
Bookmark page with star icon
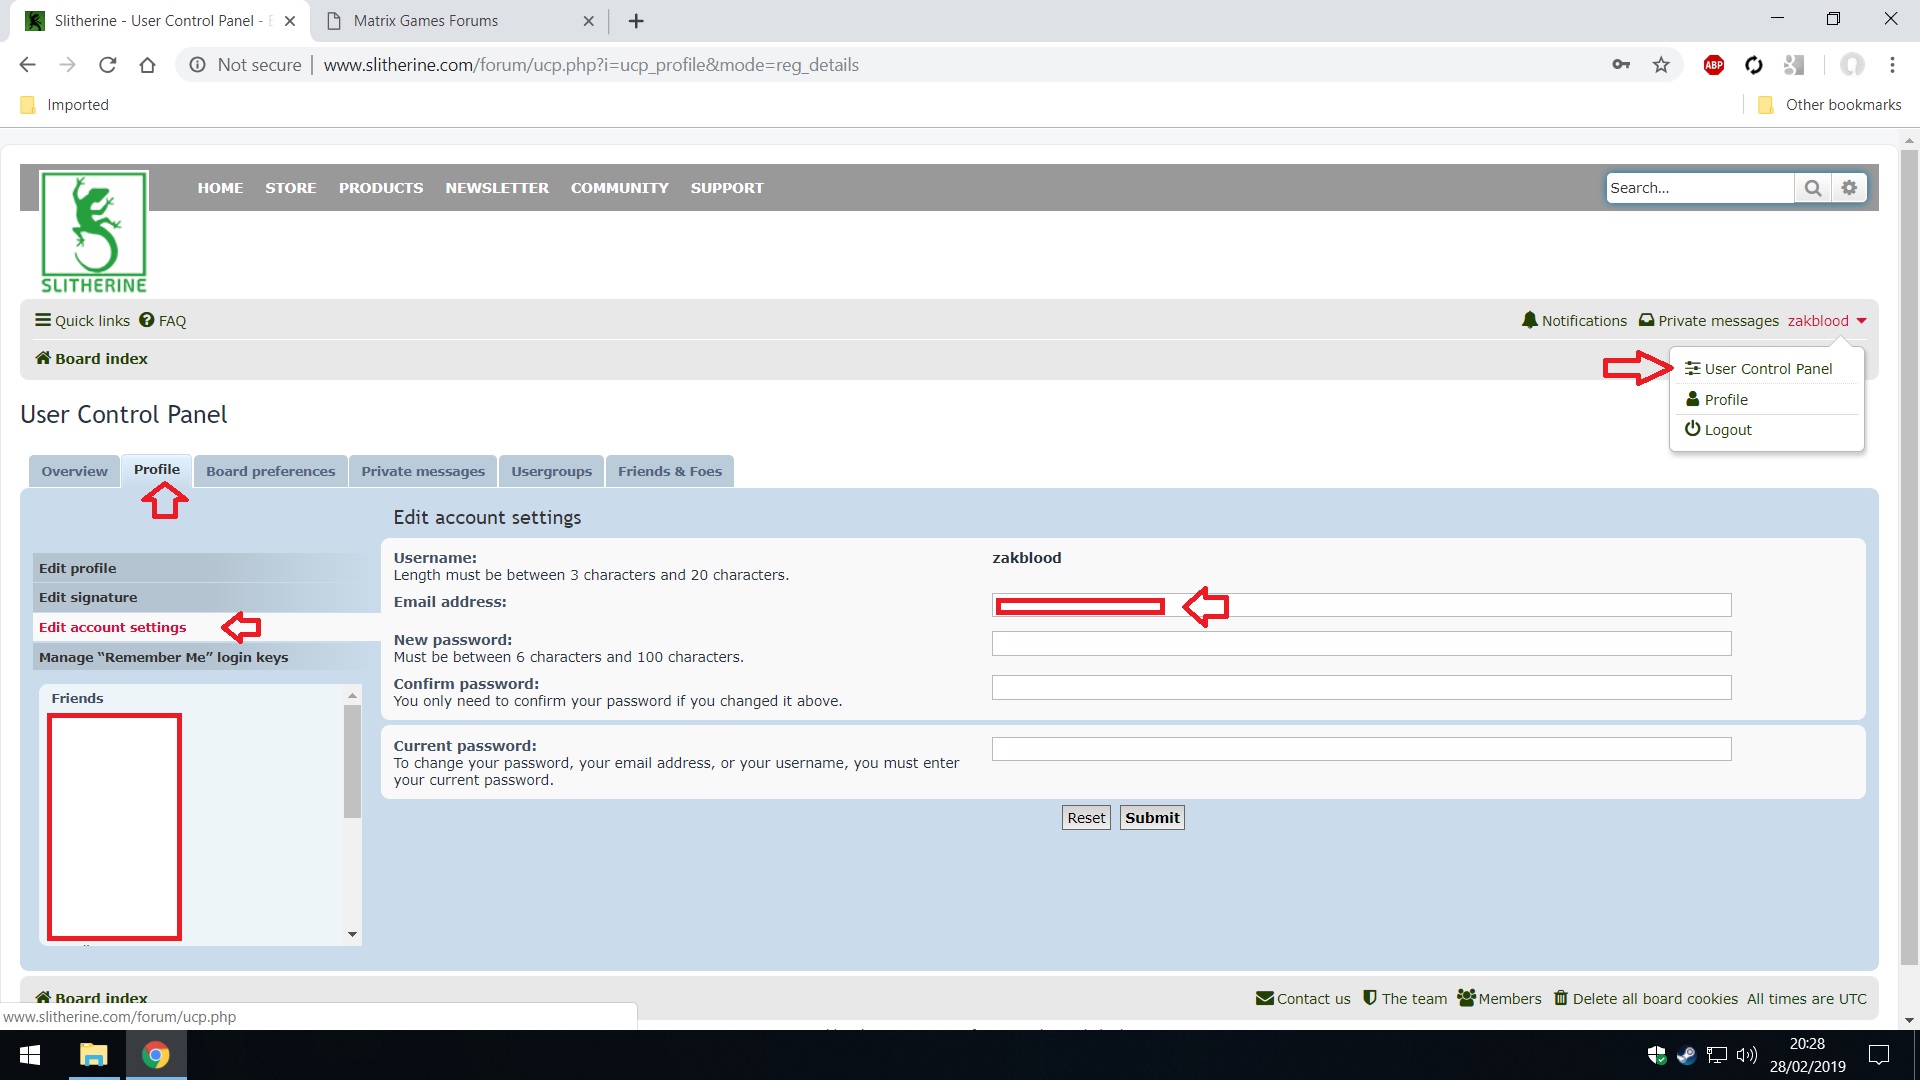1661,65
